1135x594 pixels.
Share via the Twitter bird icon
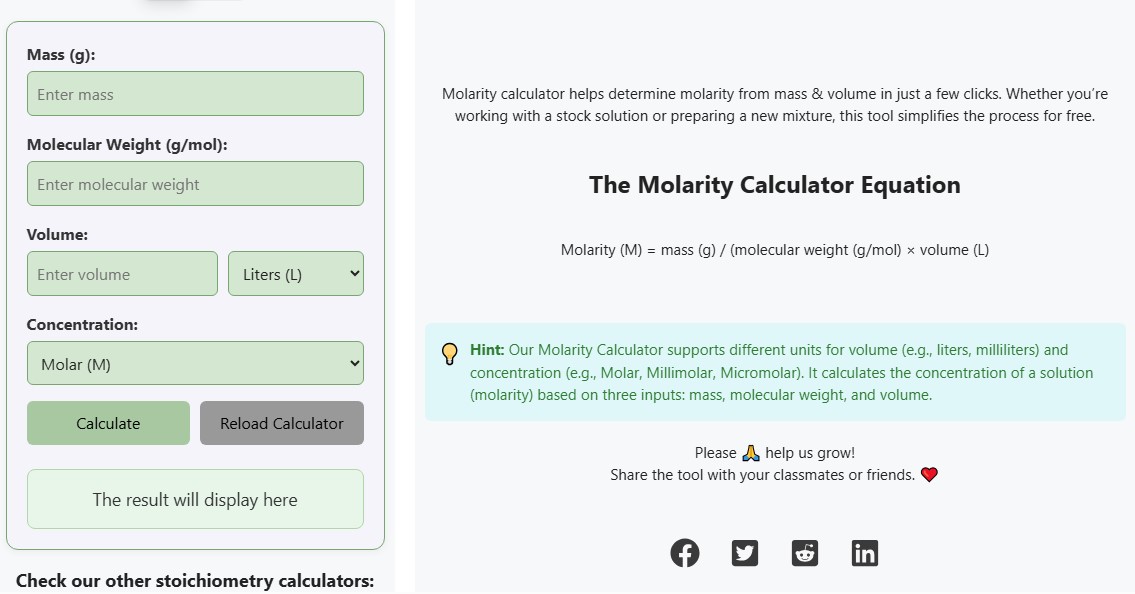(745, 553)
